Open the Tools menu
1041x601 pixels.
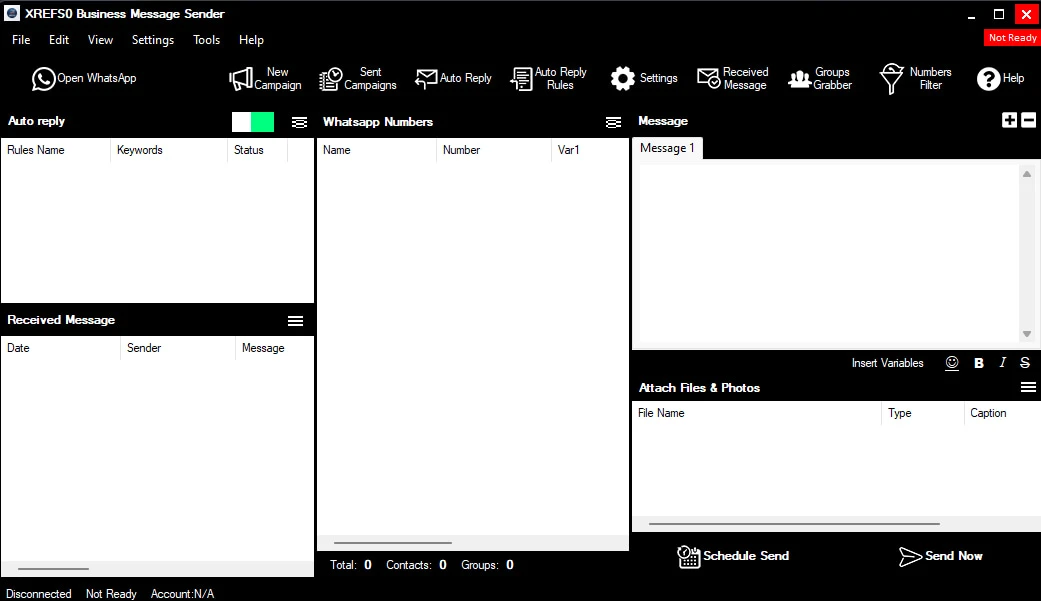[x=206, y=40]
